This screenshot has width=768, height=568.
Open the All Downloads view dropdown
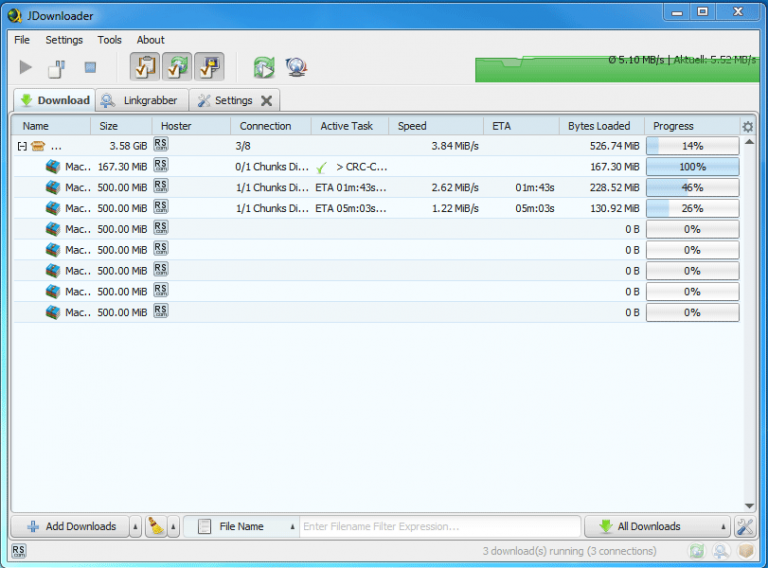[x=657, y=526]
